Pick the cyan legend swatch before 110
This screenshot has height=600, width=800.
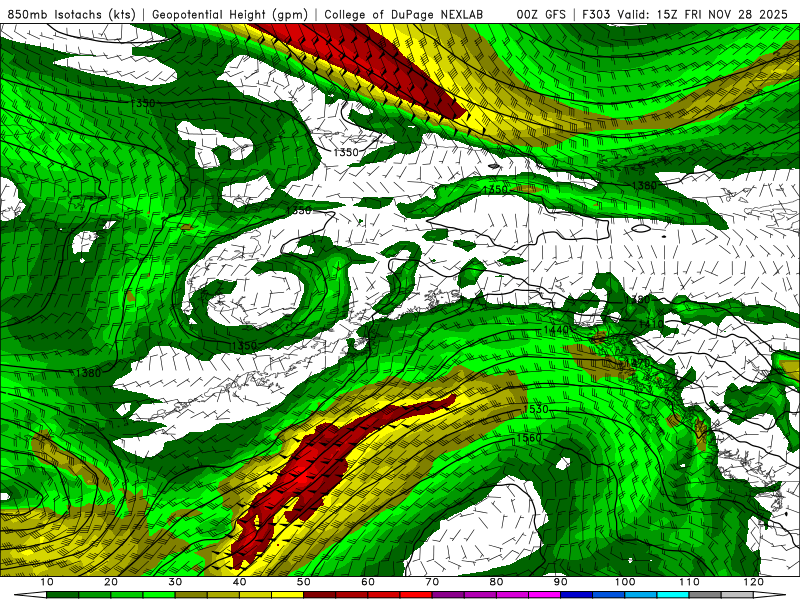pyautogui.click(x=672, y=596)
